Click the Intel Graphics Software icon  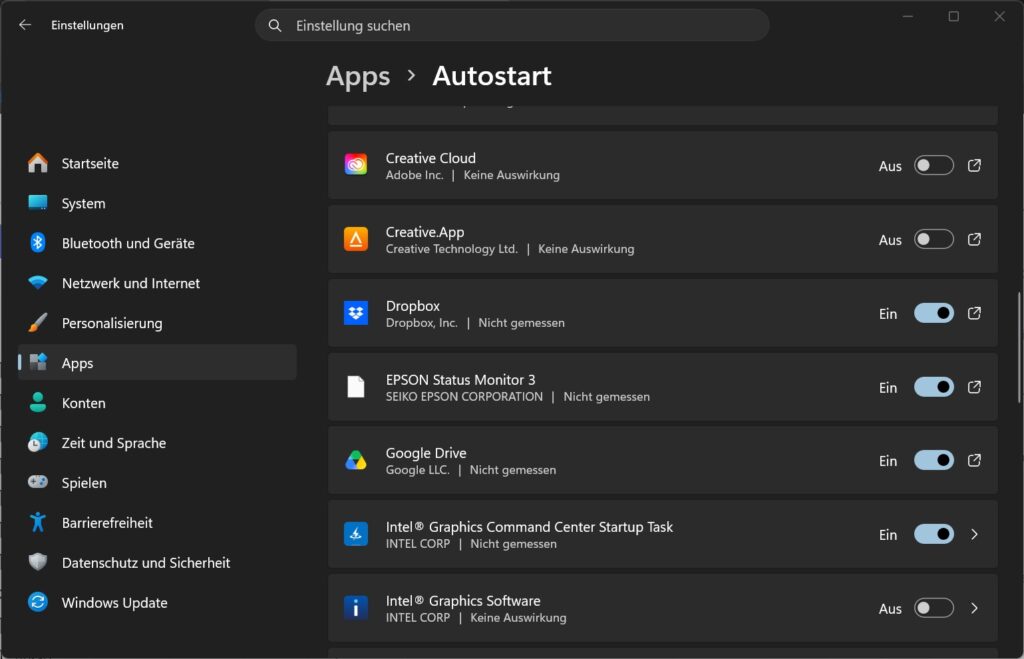point(356,608)
